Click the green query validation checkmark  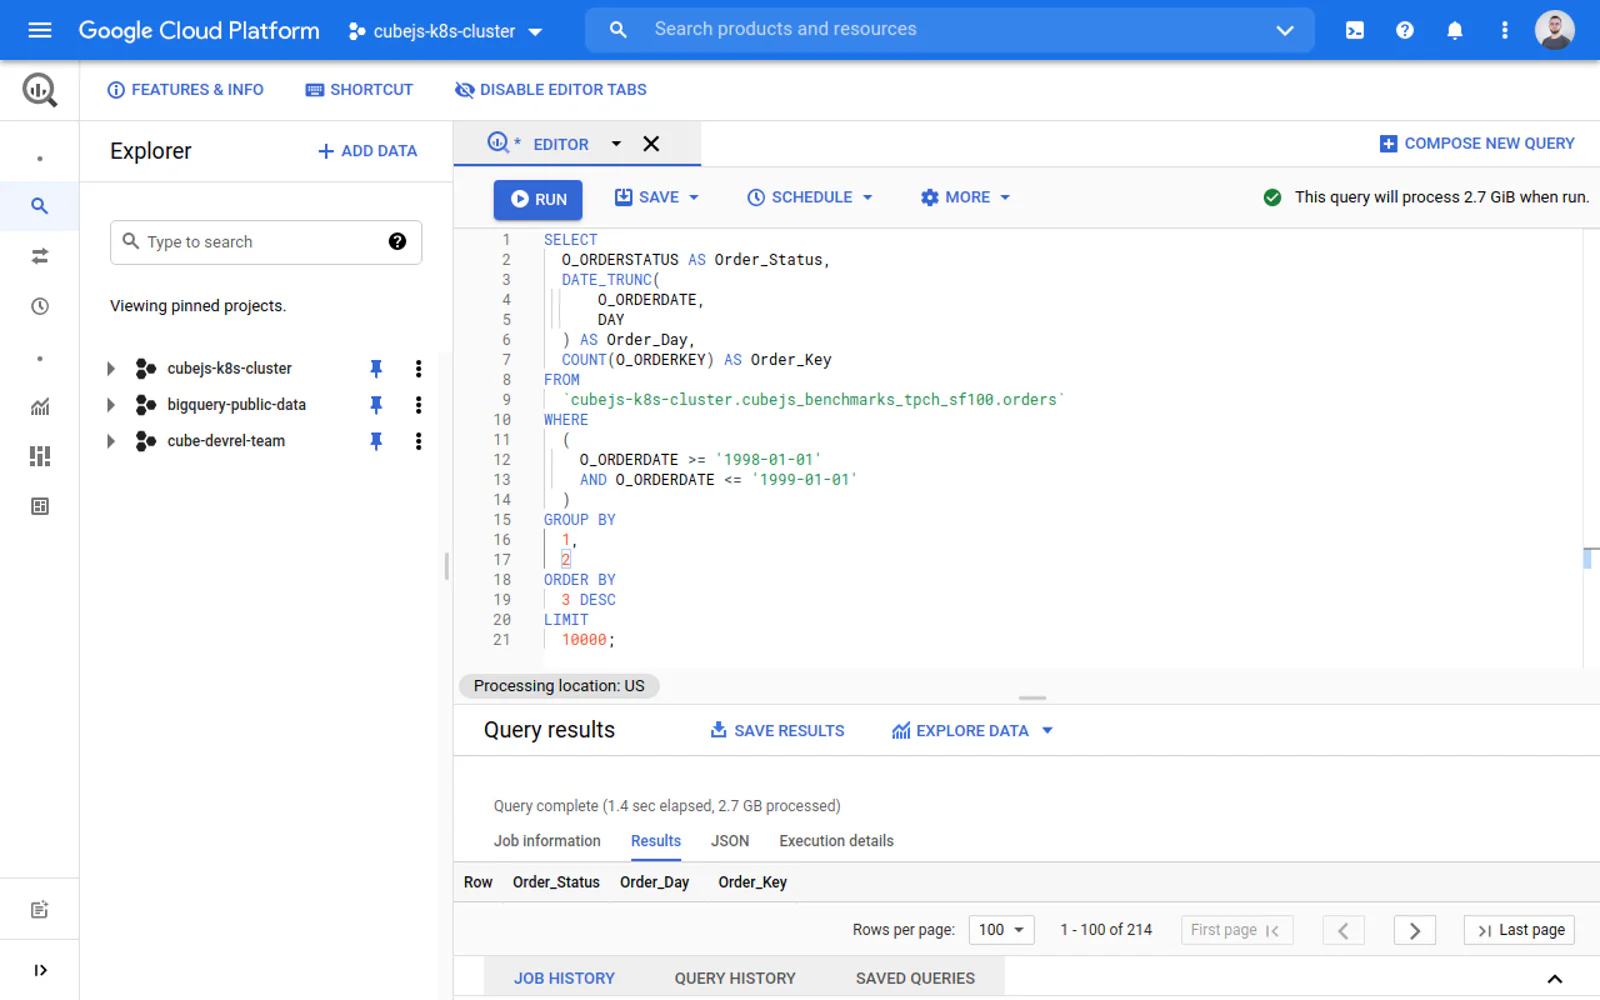coord(1272,198)
